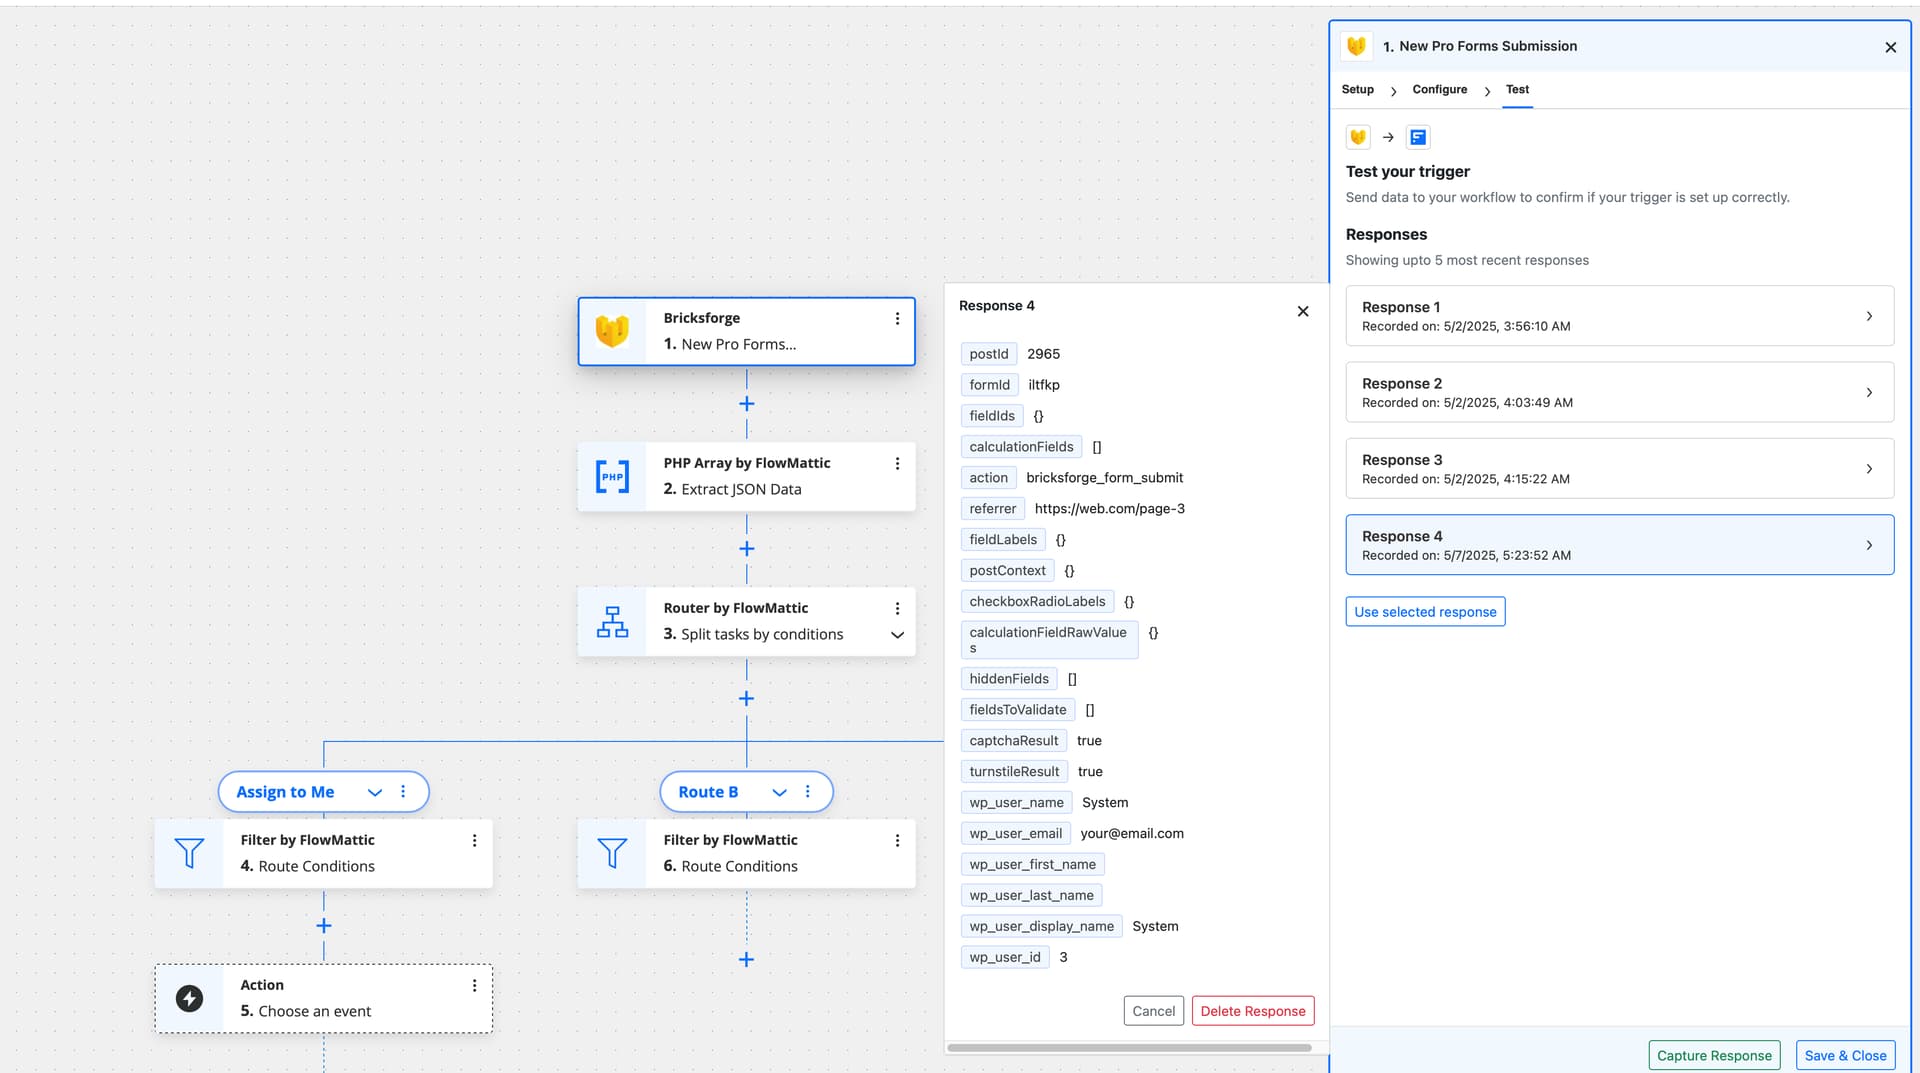Add step between PHP Array and Router
Screen dimensions: 1920x1073
pyautogui.click(x=746, y=549)
